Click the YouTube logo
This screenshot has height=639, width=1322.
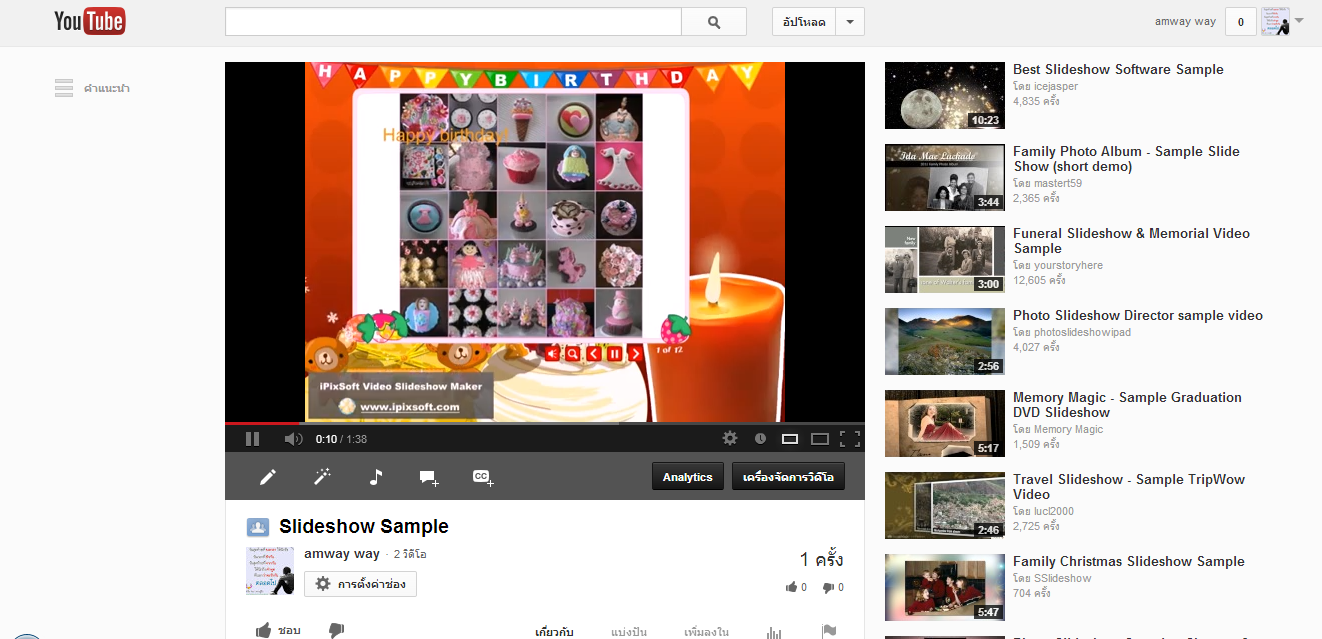click(89, 21)
